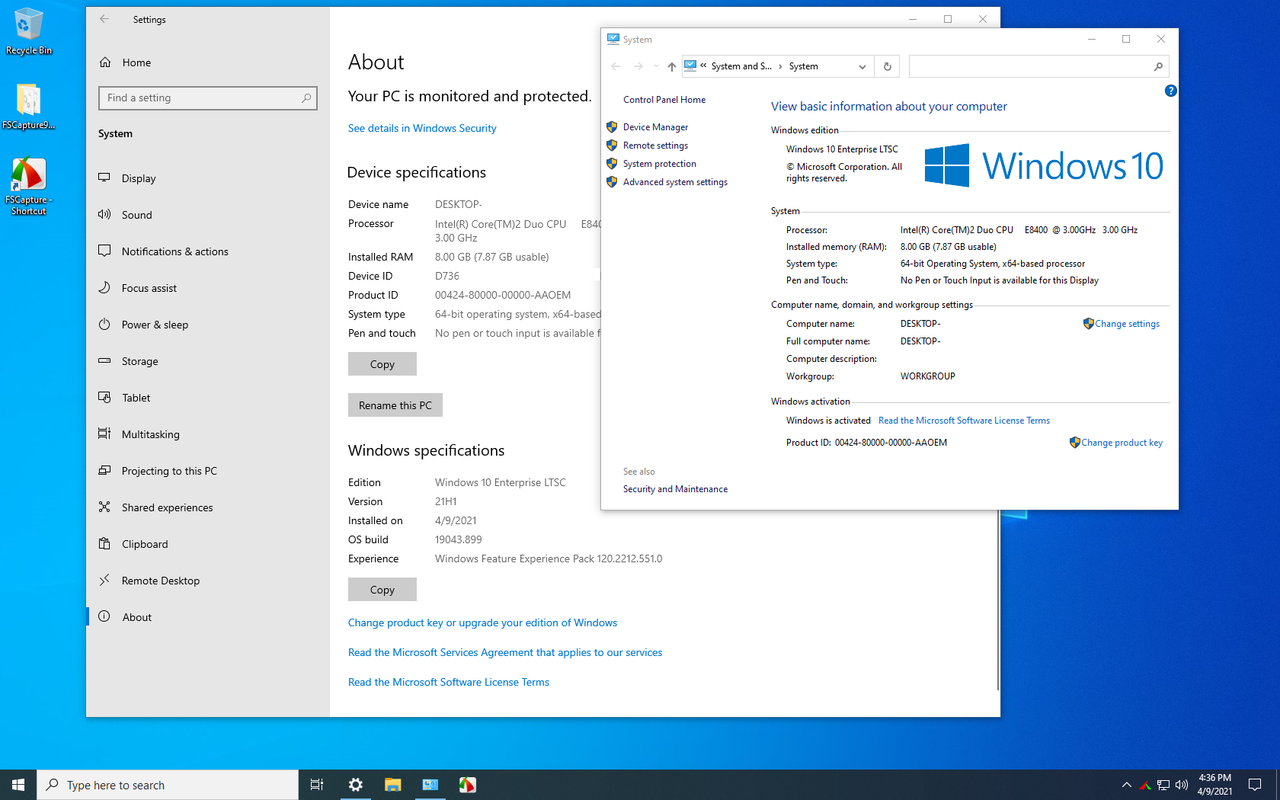
Task: Click the search magnifier in System window
Action: [x=1158, y=67]
